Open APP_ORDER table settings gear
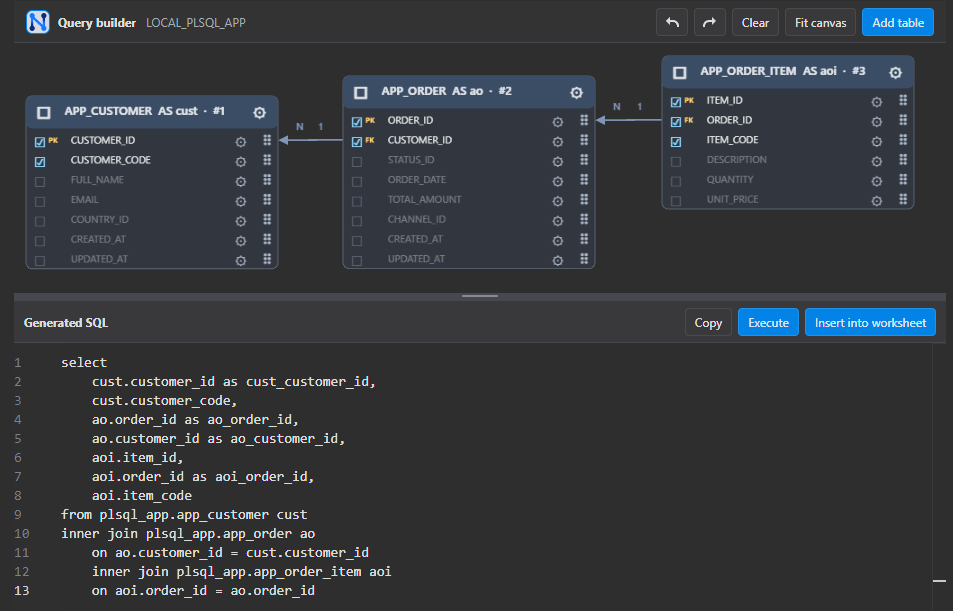Screen dimensions: 953x611 (x=576, y=92)
